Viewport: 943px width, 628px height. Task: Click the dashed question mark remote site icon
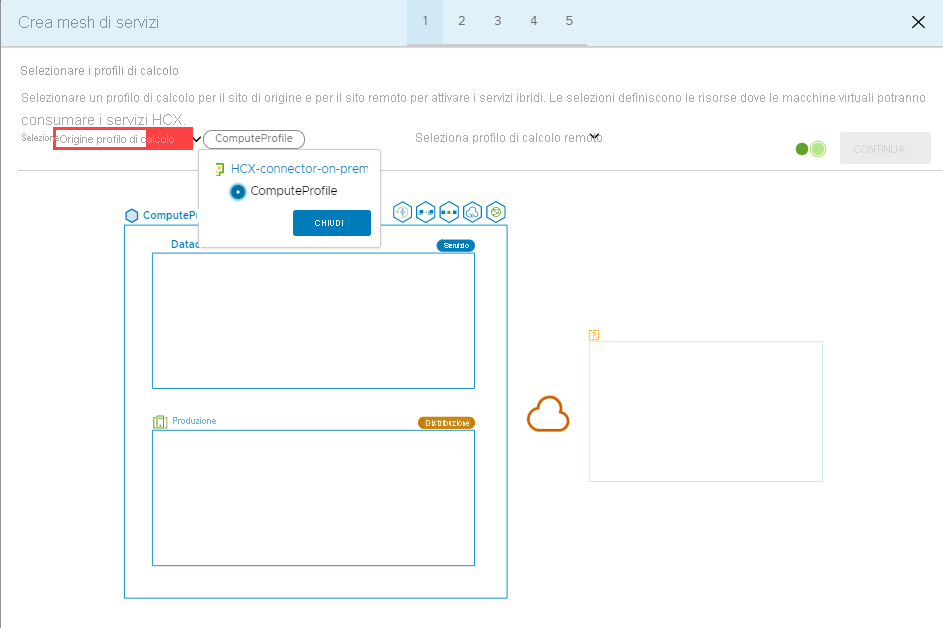[x=594, y=335]
